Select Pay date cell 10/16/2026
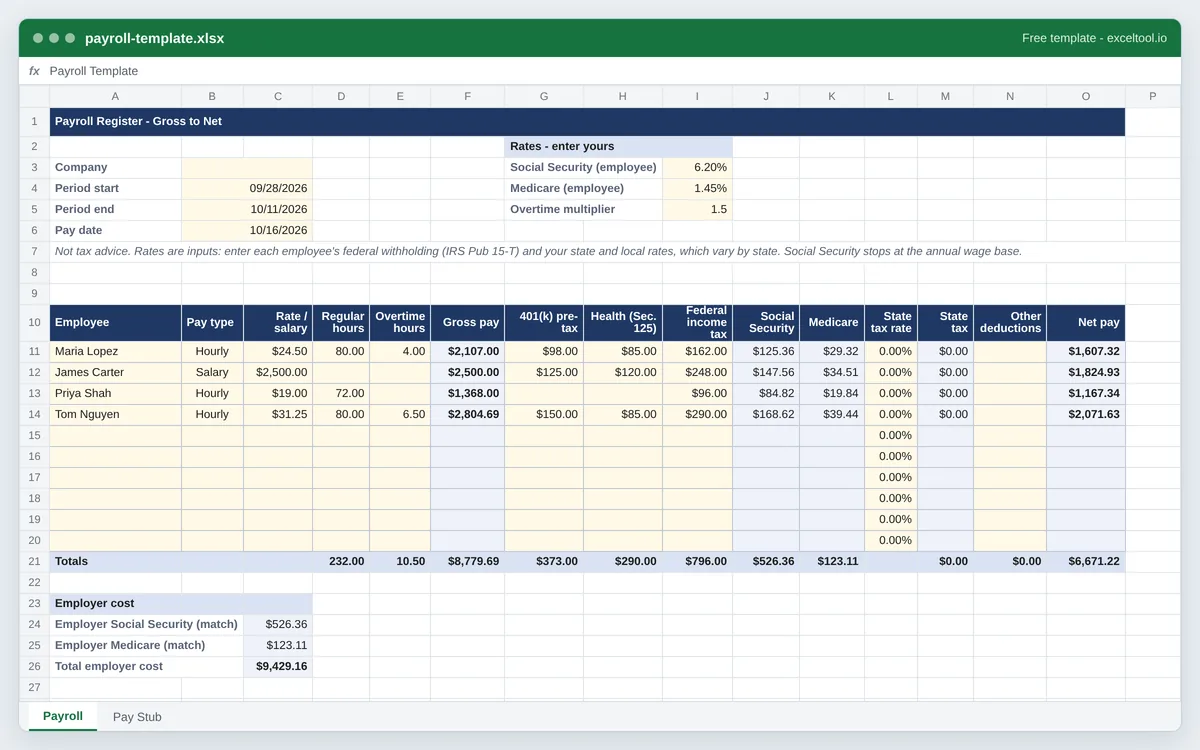The height and width of the screenshot is (750, 1200). point(247,230)
